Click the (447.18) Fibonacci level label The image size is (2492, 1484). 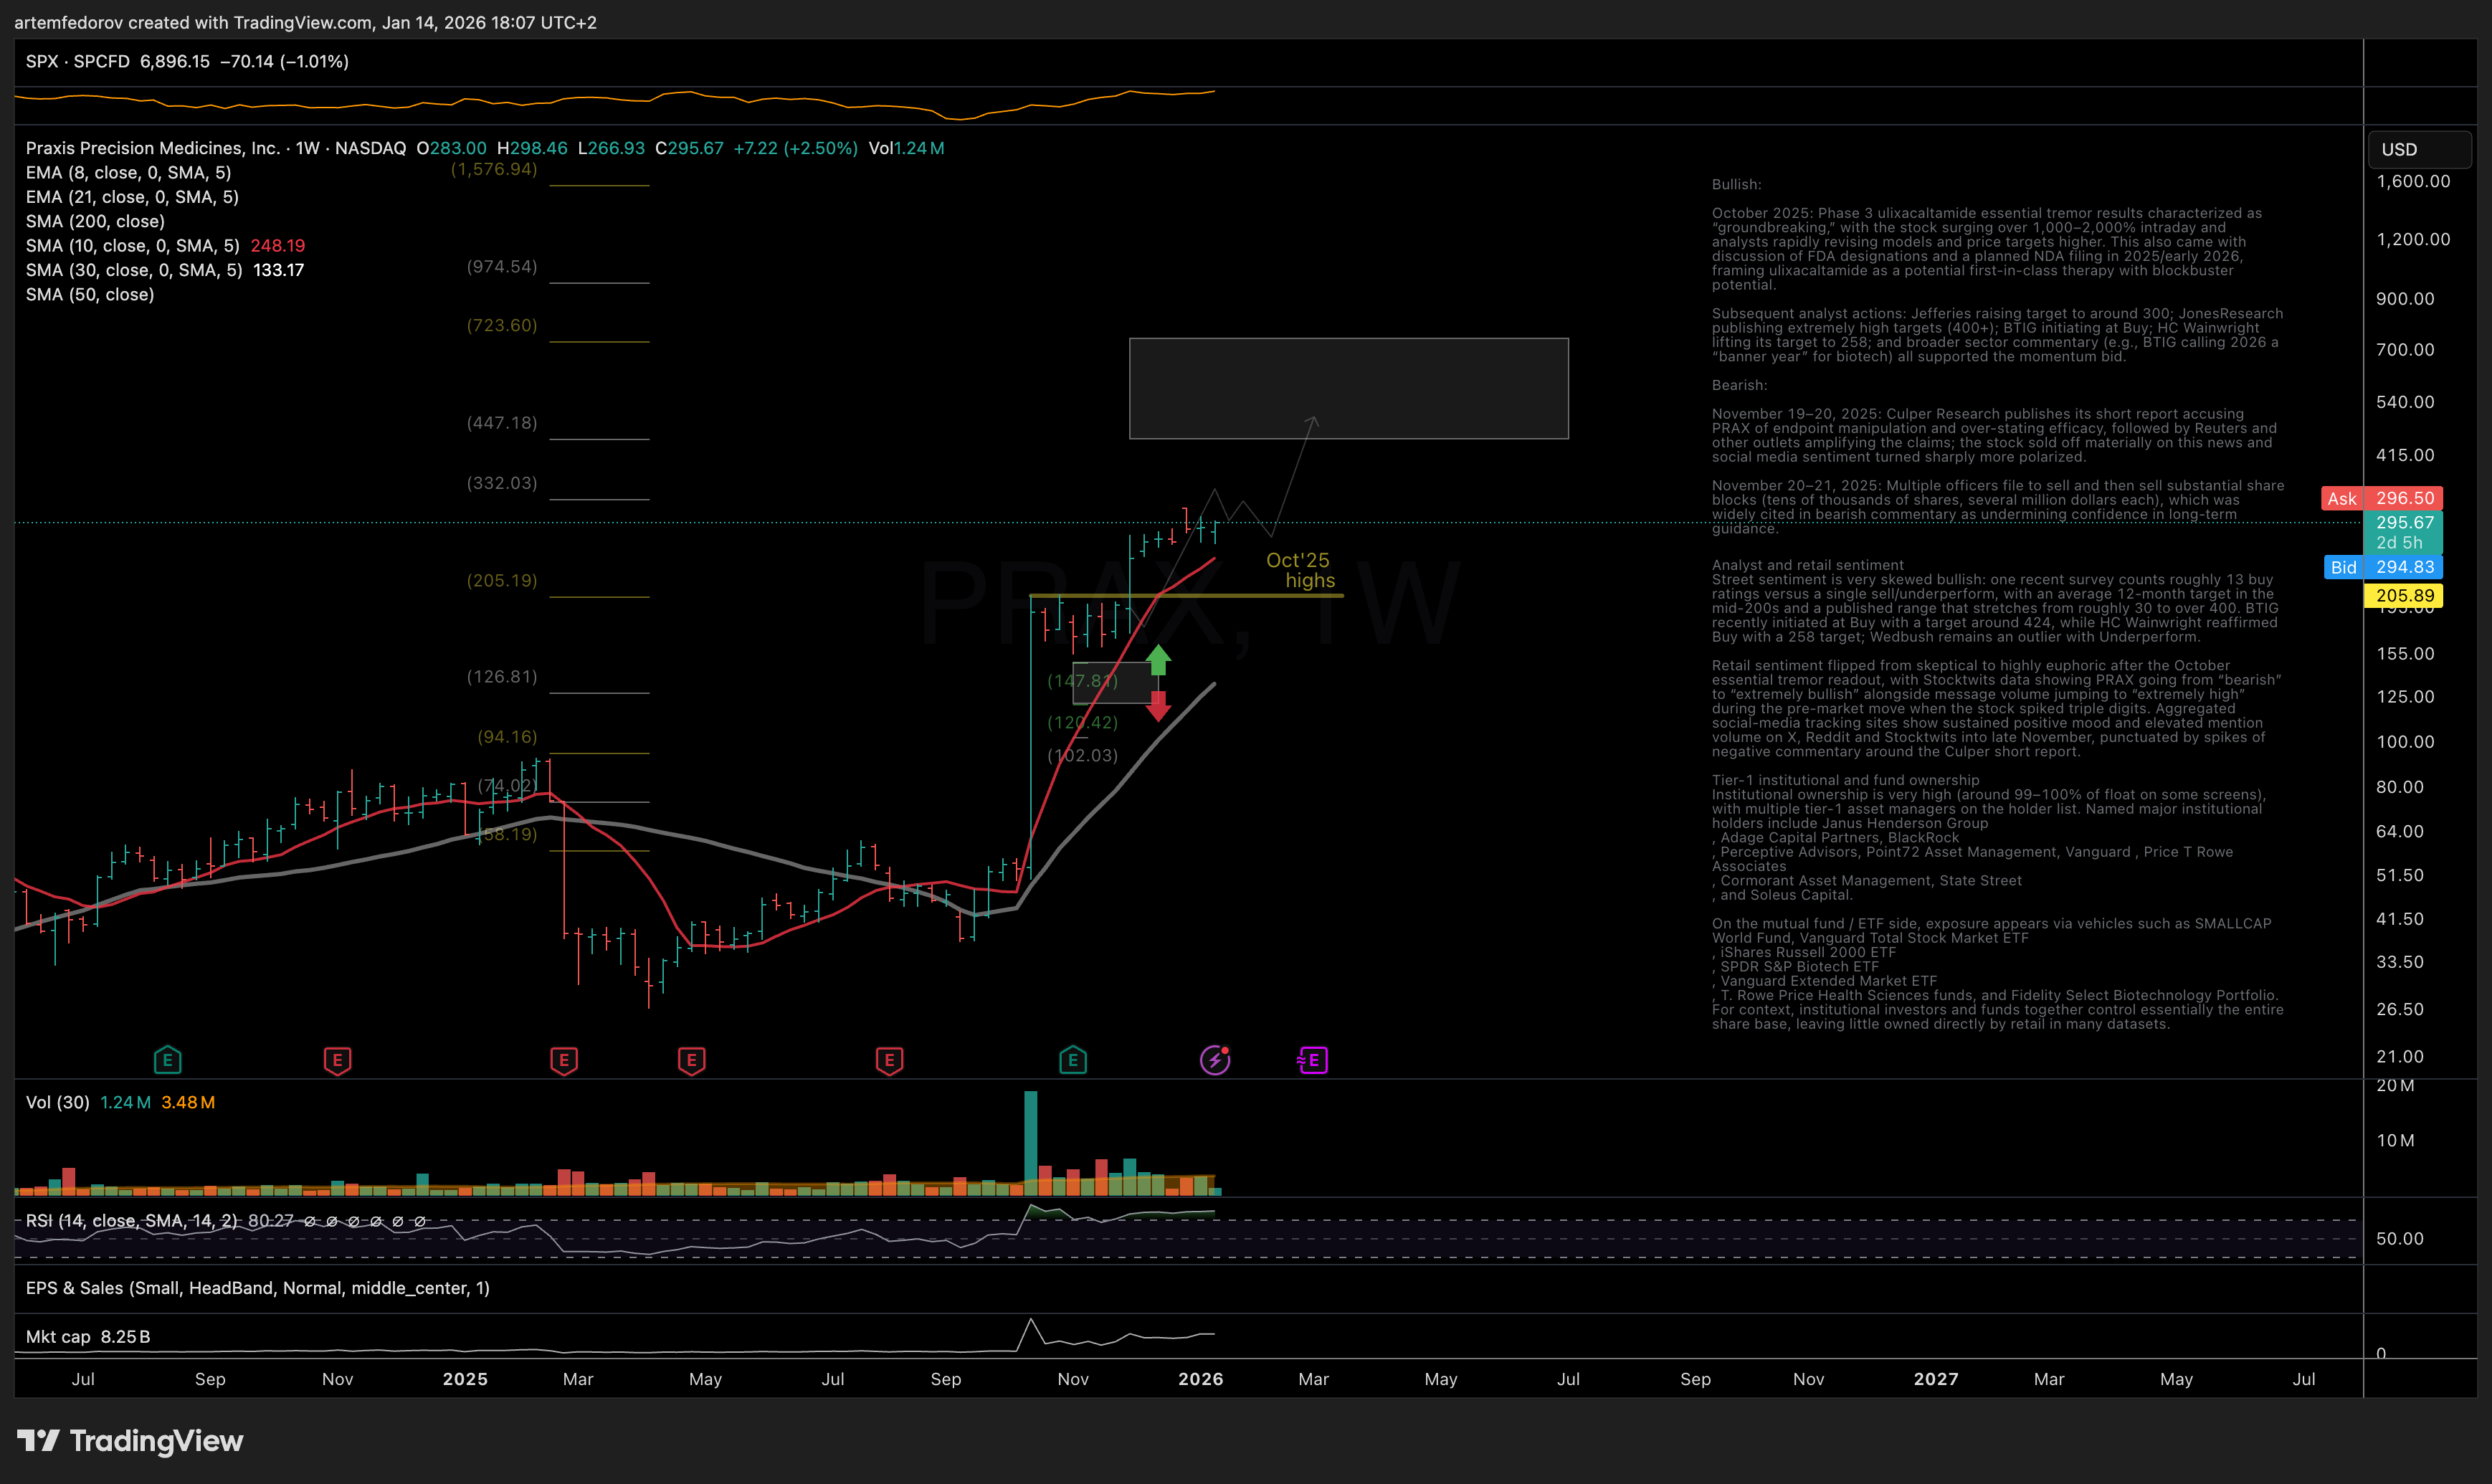[502, 423]
